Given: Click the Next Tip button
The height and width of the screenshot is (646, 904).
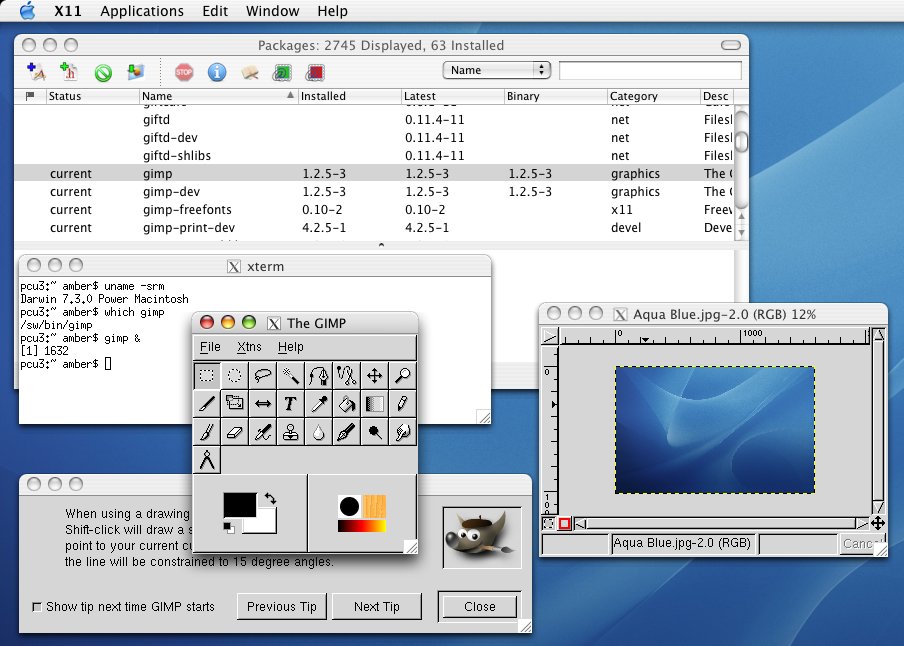Looking at the screenshot, I should [x=377, y=607].
